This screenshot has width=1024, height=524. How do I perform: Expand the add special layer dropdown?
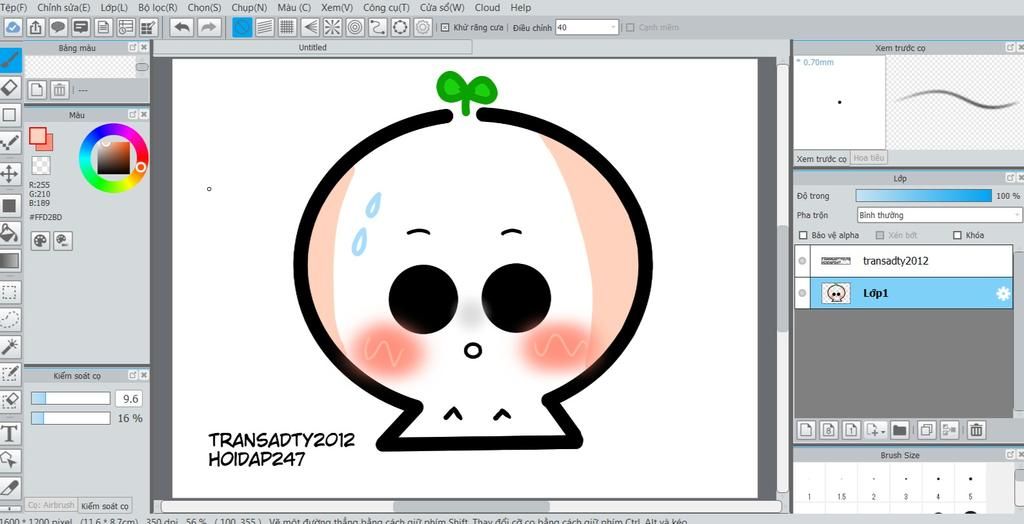(x=875, y=430)
